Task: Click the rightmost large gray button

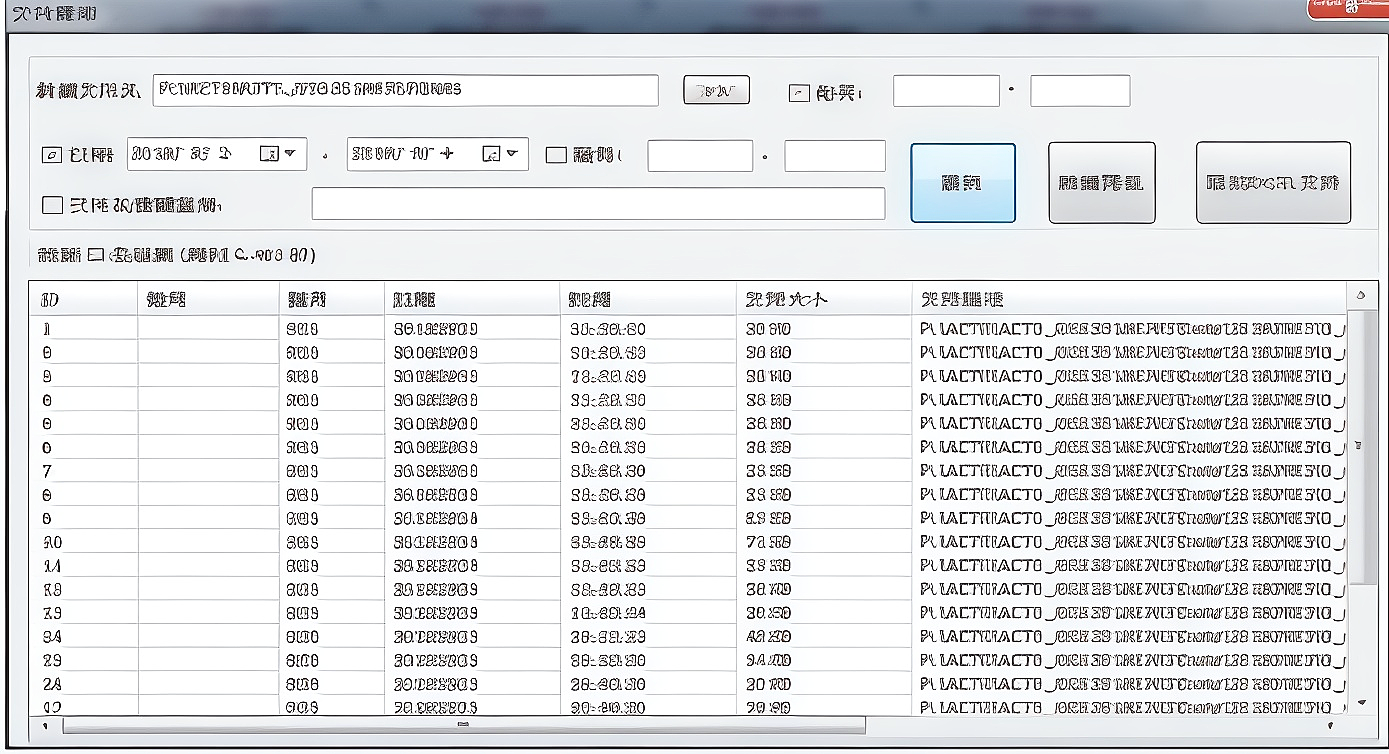Action: [1273, 183]
